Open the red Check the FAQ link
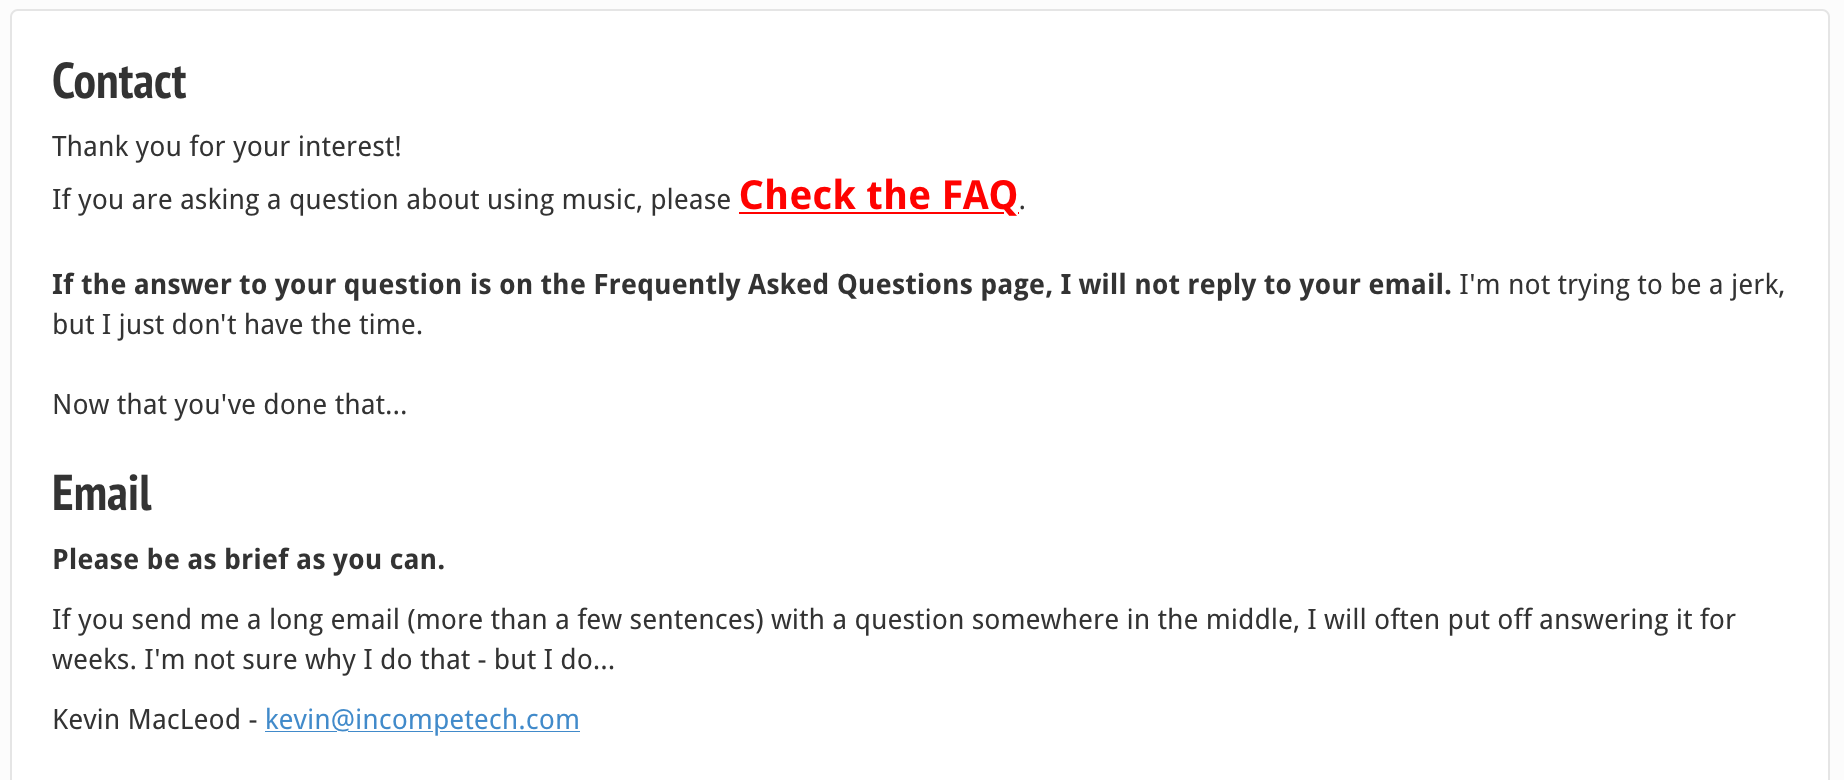Image resolution: width=1844 pixels, height=780 pixels. coord(878,196)
